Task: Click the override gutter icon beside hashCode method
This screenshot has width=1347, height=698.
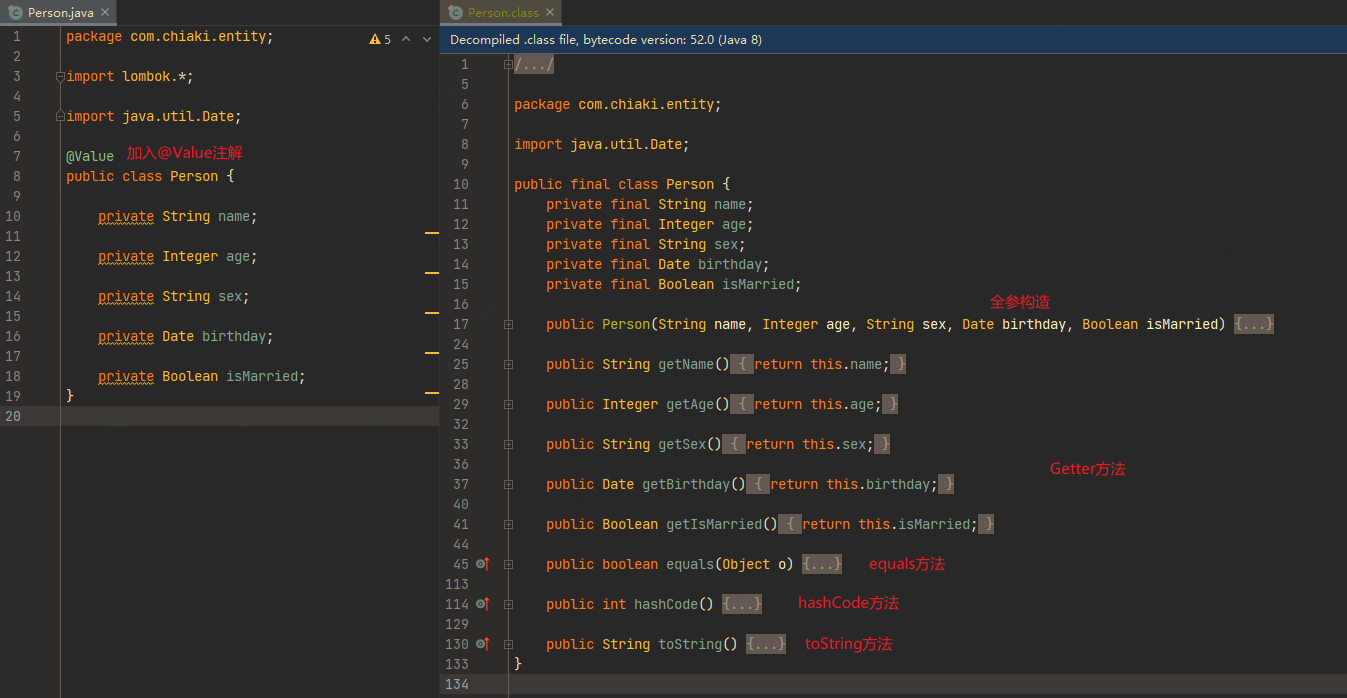Action: pyautogui.click(x=481, y=604)
